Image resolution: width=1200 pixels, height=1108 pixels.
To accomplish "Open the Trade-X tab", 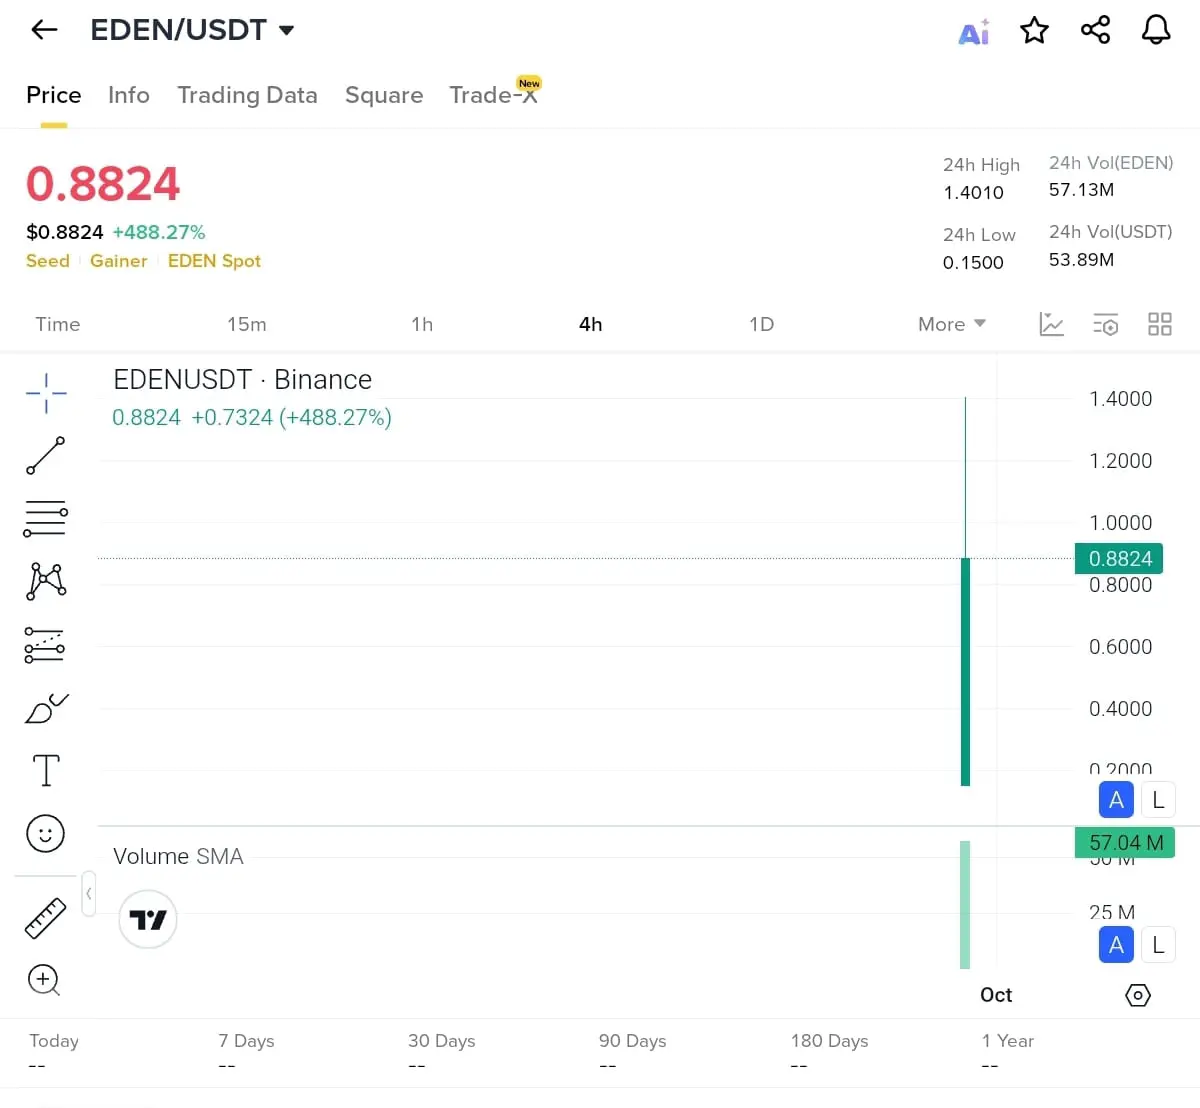I will pos(494,93).
